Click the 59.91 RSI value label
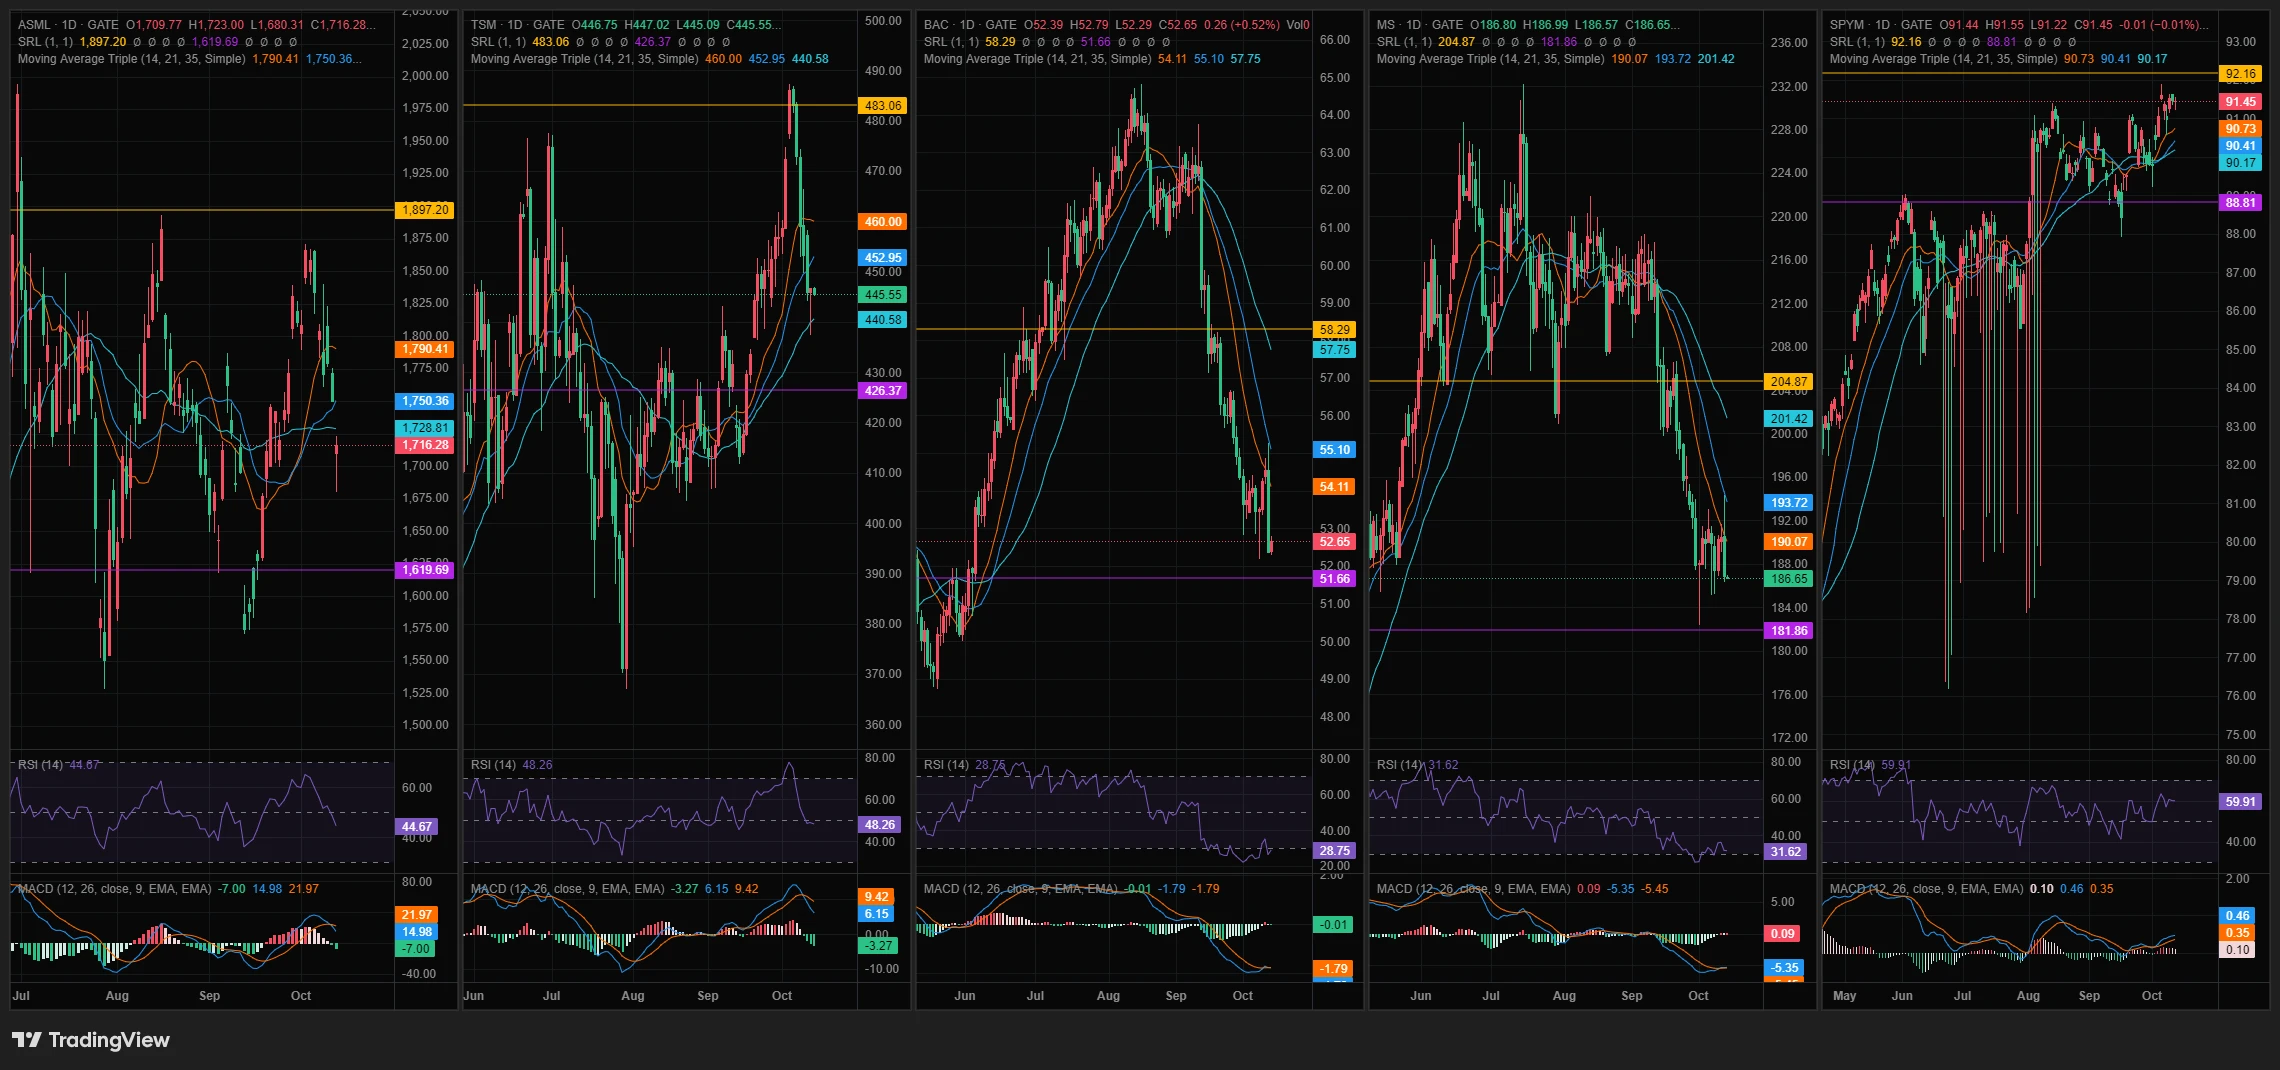The image size is (2280, 1070). click(x=2241, y=802)
